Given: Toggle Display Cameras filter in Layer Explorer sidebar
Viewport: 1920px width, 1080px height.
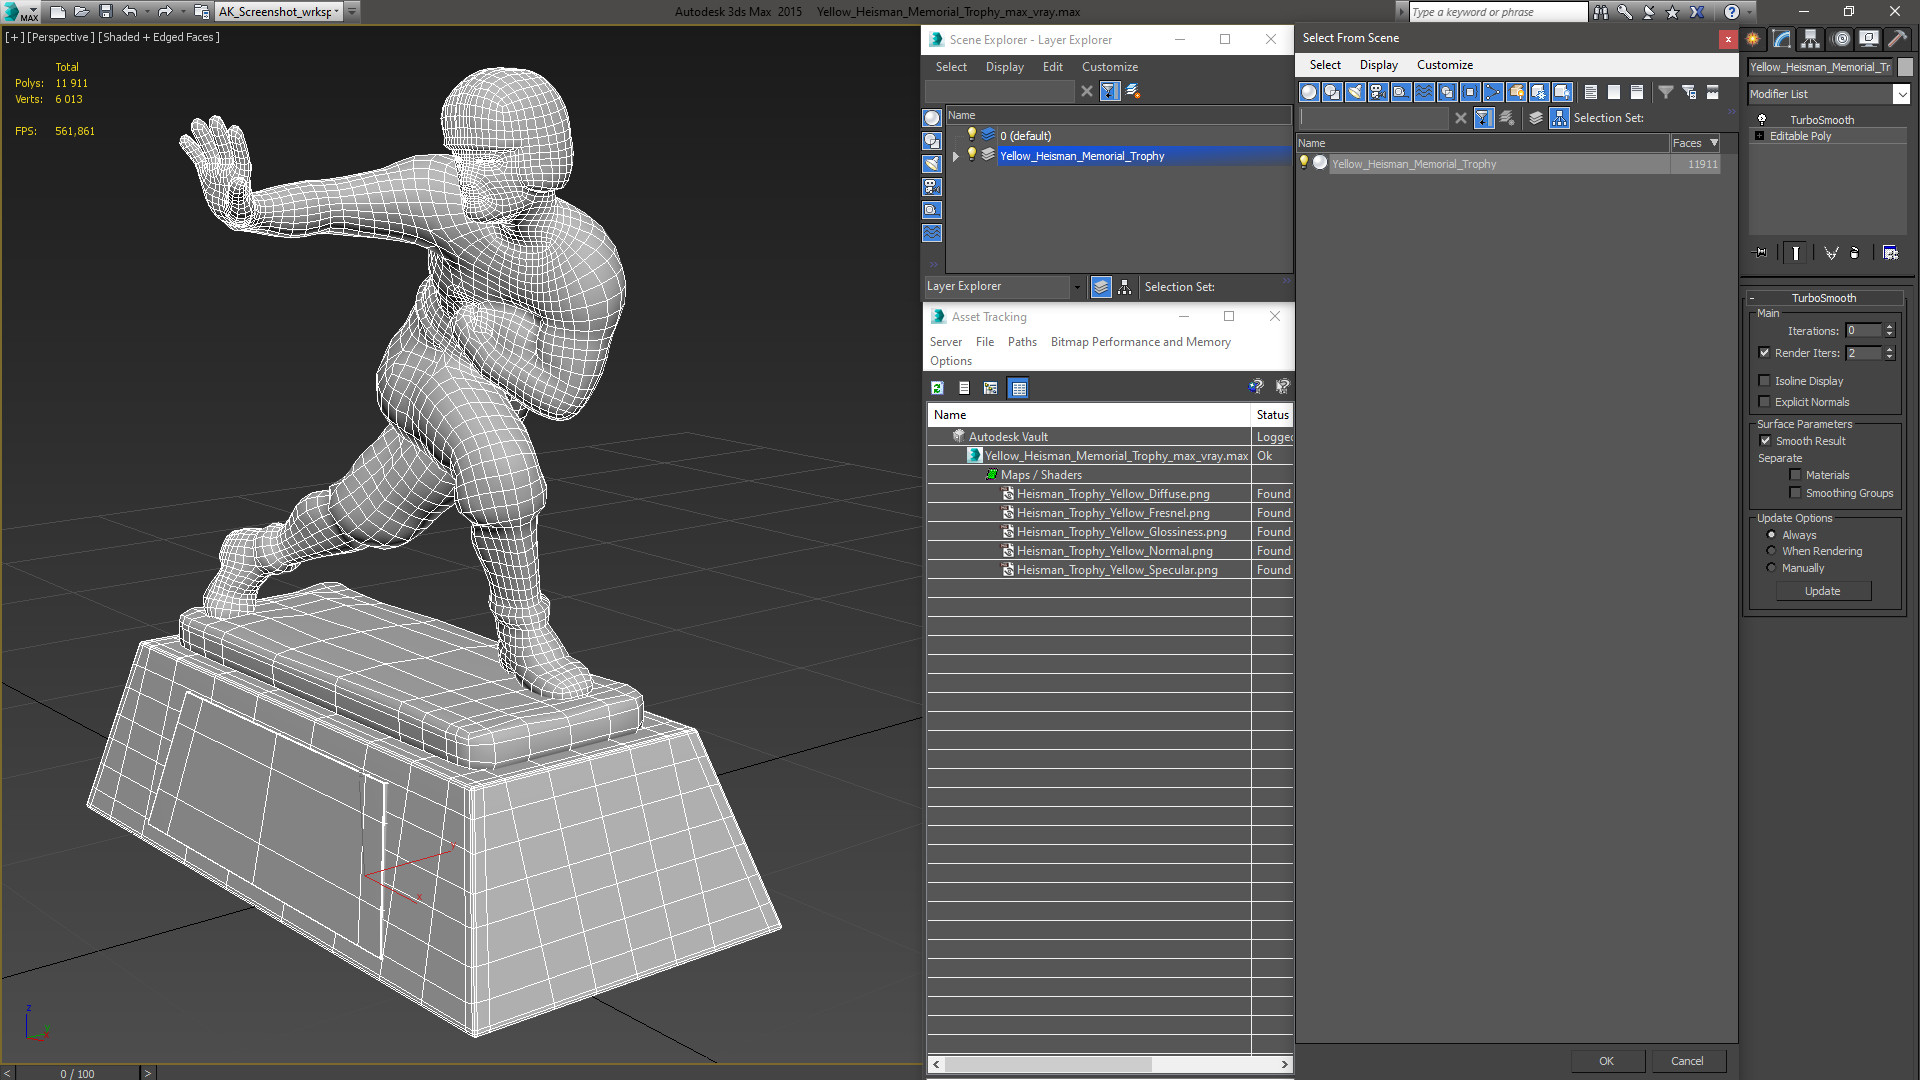Looking at the screenshot, I should coord(932,187).
